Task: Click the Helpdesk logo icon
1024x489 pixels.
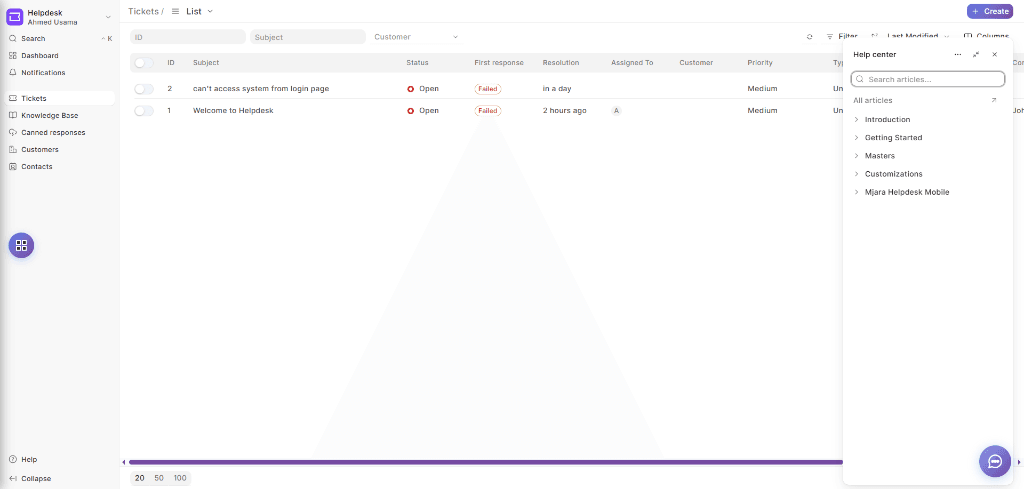Action: pyautogui.click(x=14, y=17)
